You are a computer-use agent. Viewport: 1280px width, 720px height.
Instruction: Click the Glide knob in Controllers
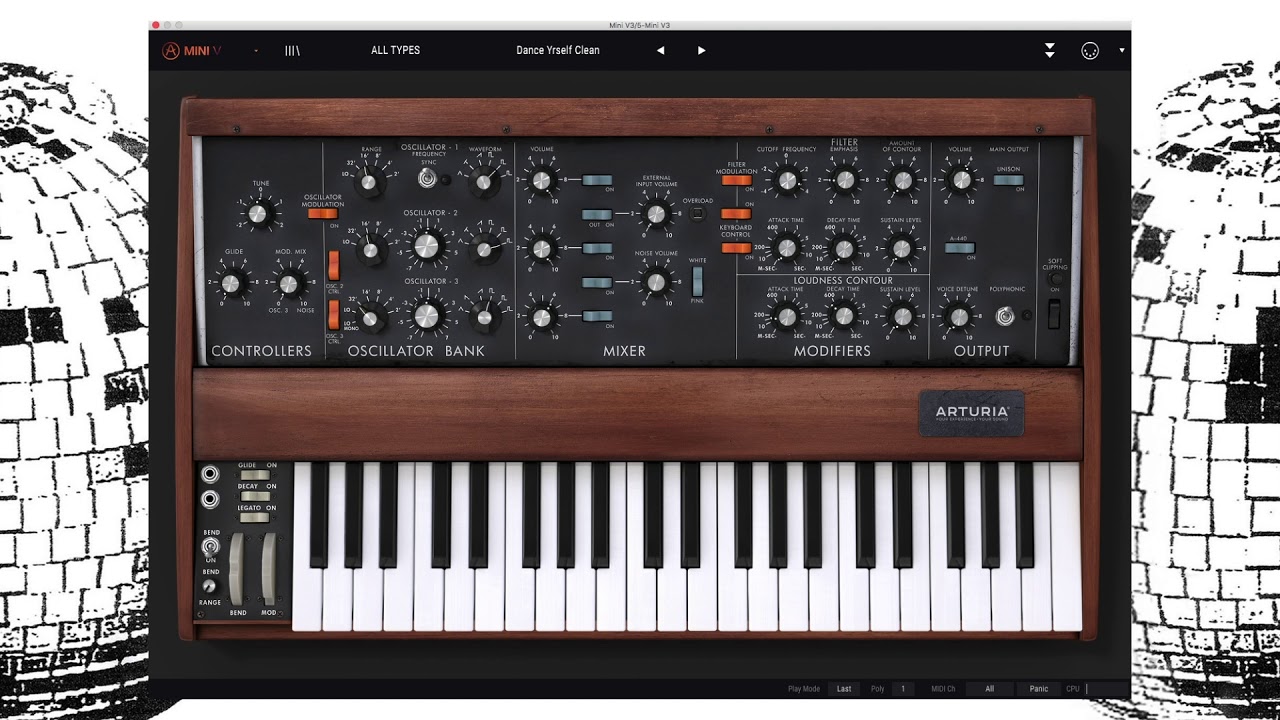tap(231, 283)
